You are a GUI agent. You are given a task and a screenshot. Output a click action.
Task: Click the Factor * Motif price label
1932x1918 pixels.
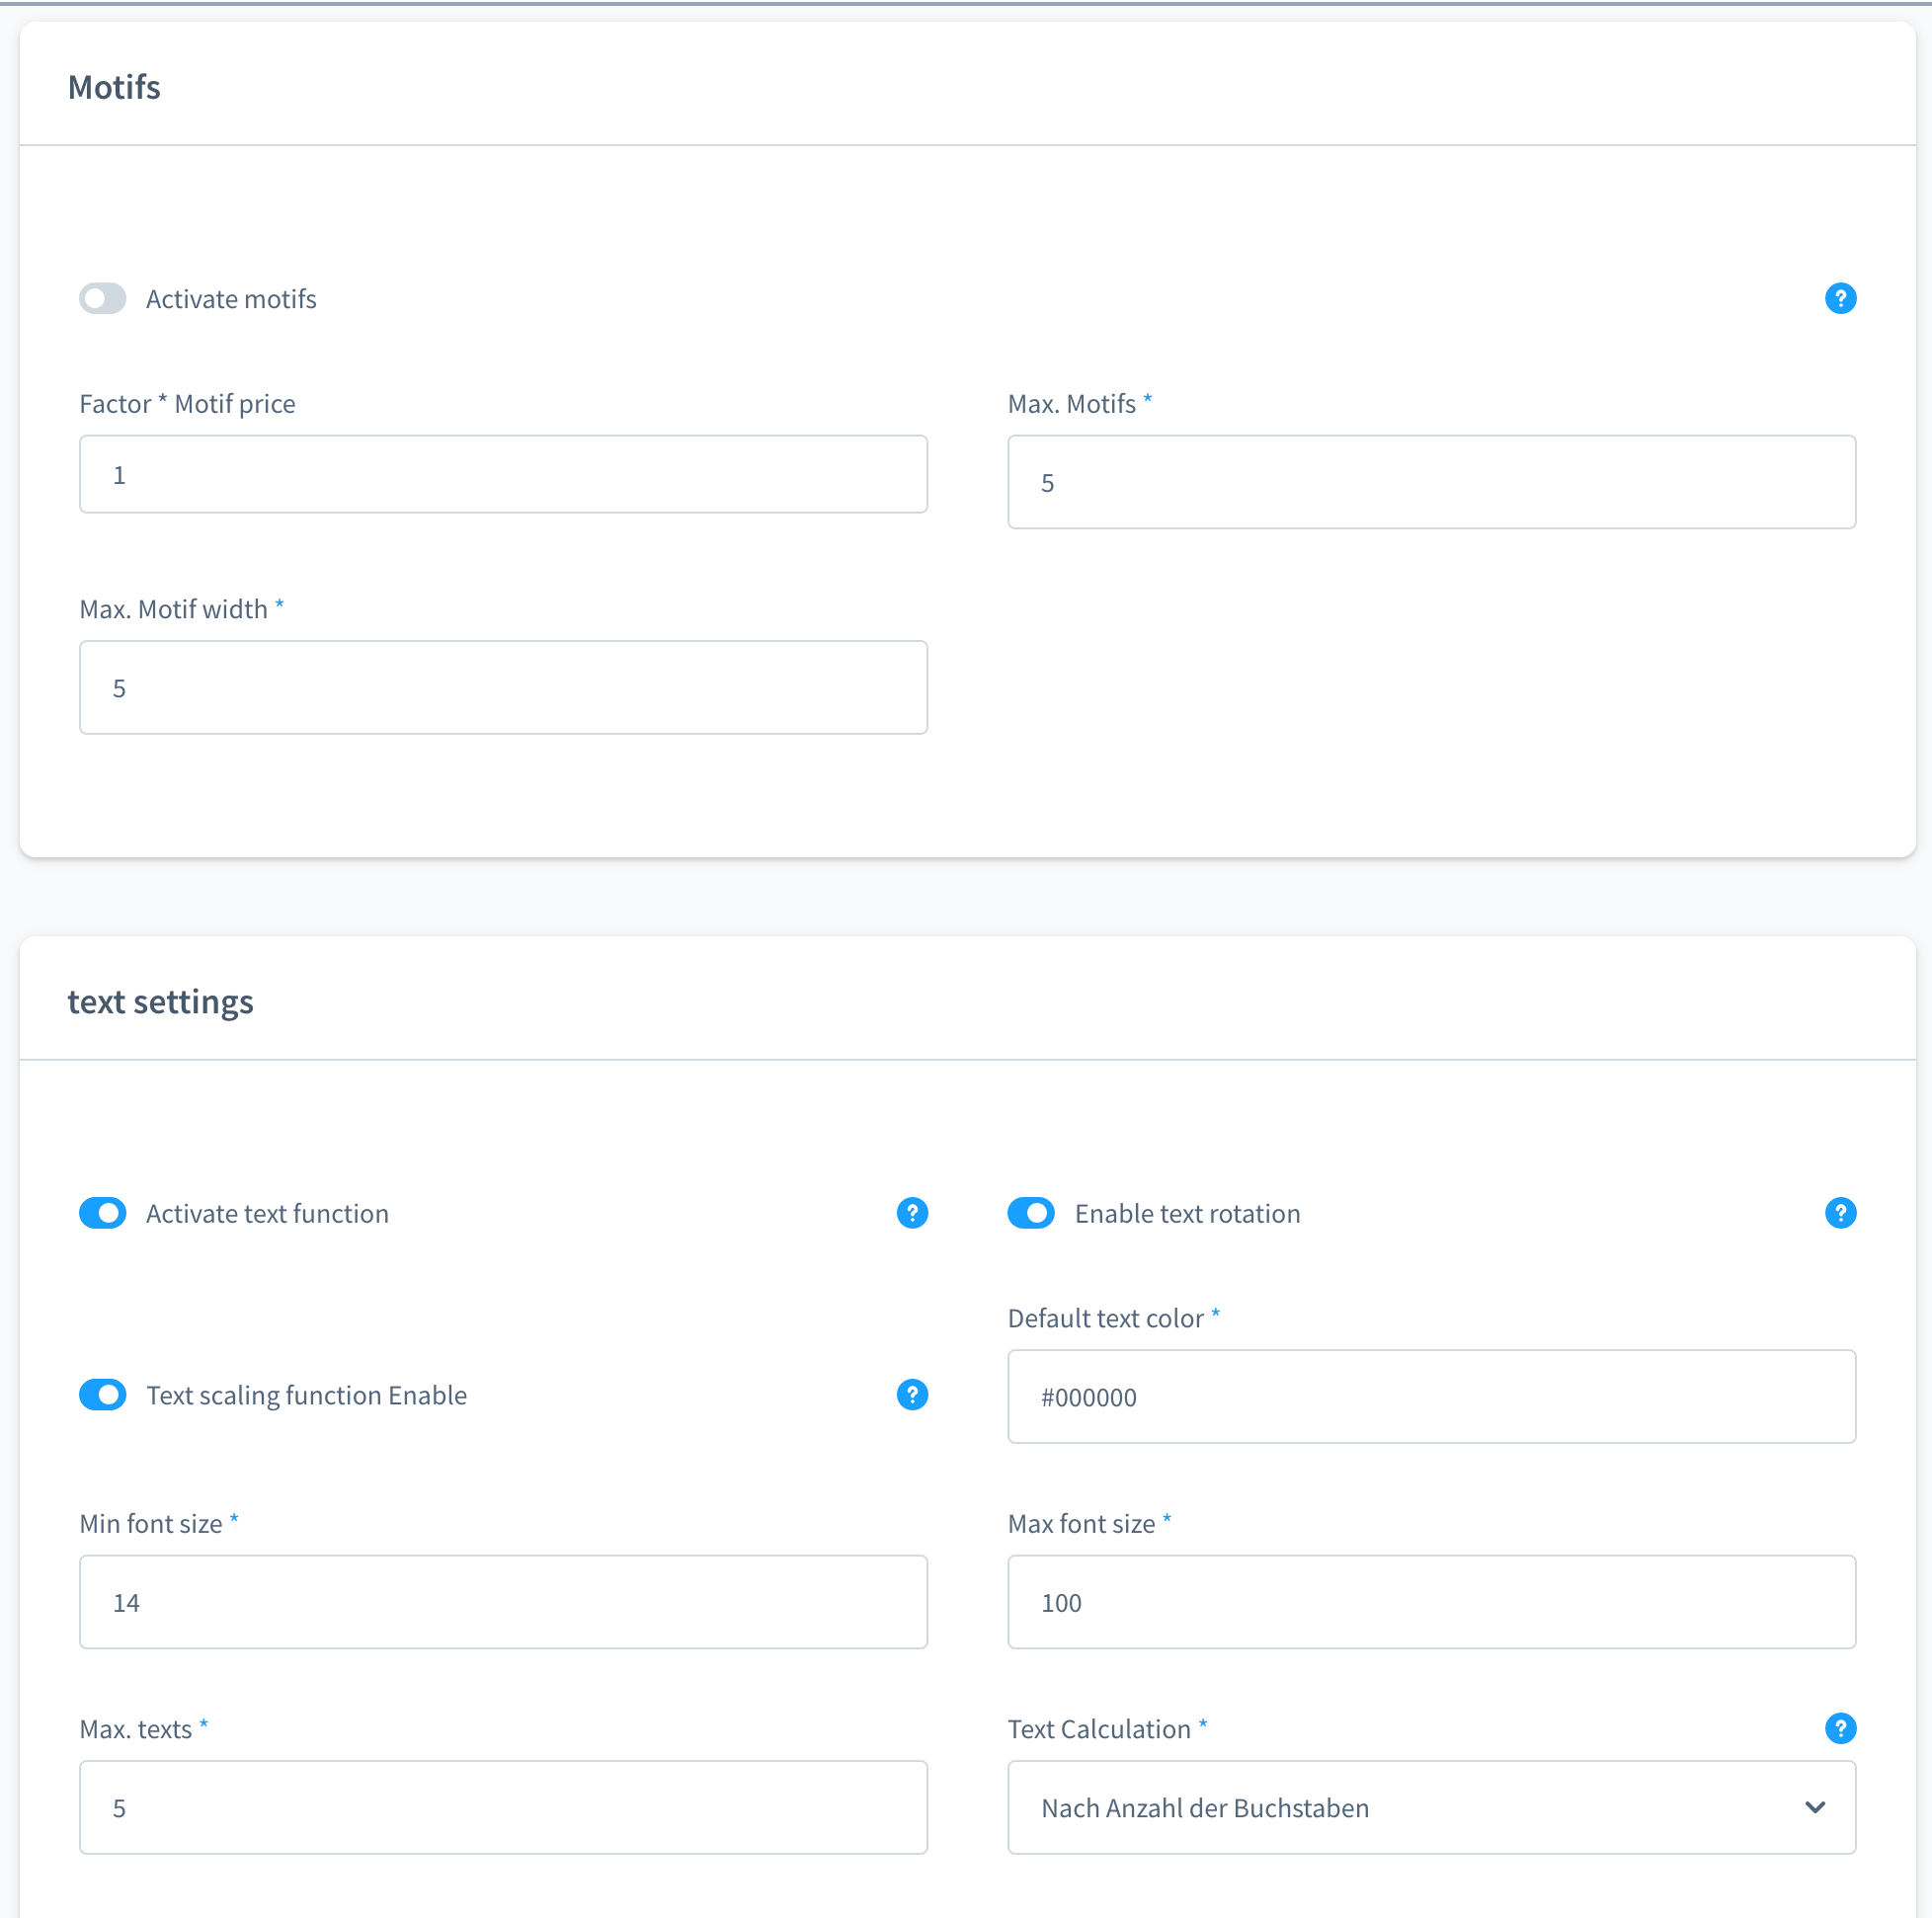(187, 404)
